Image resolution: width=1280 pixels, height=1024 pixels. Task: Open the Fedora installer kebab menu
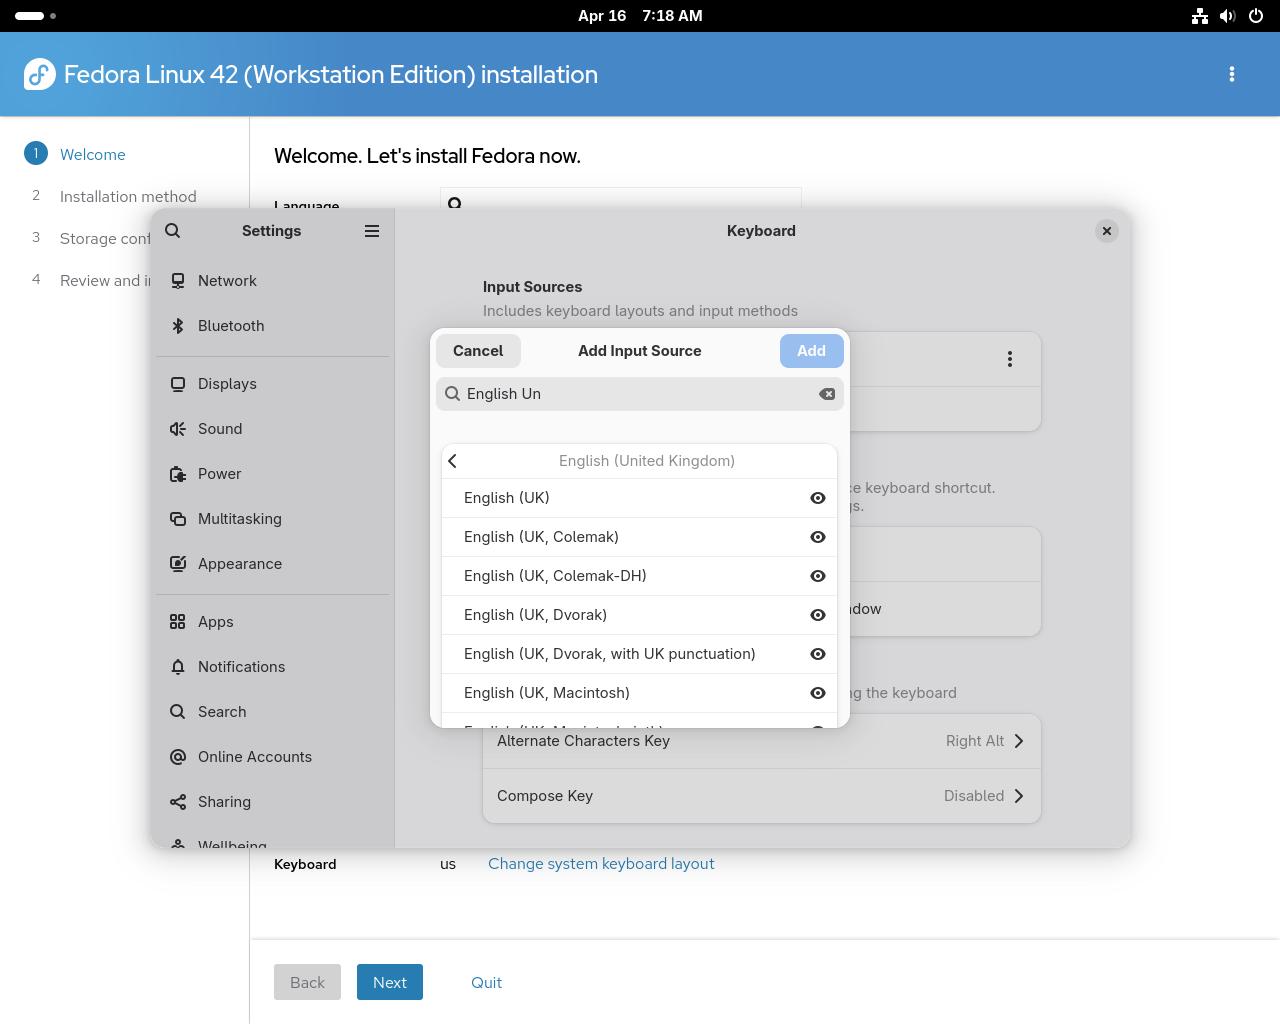coord(1232,74)
